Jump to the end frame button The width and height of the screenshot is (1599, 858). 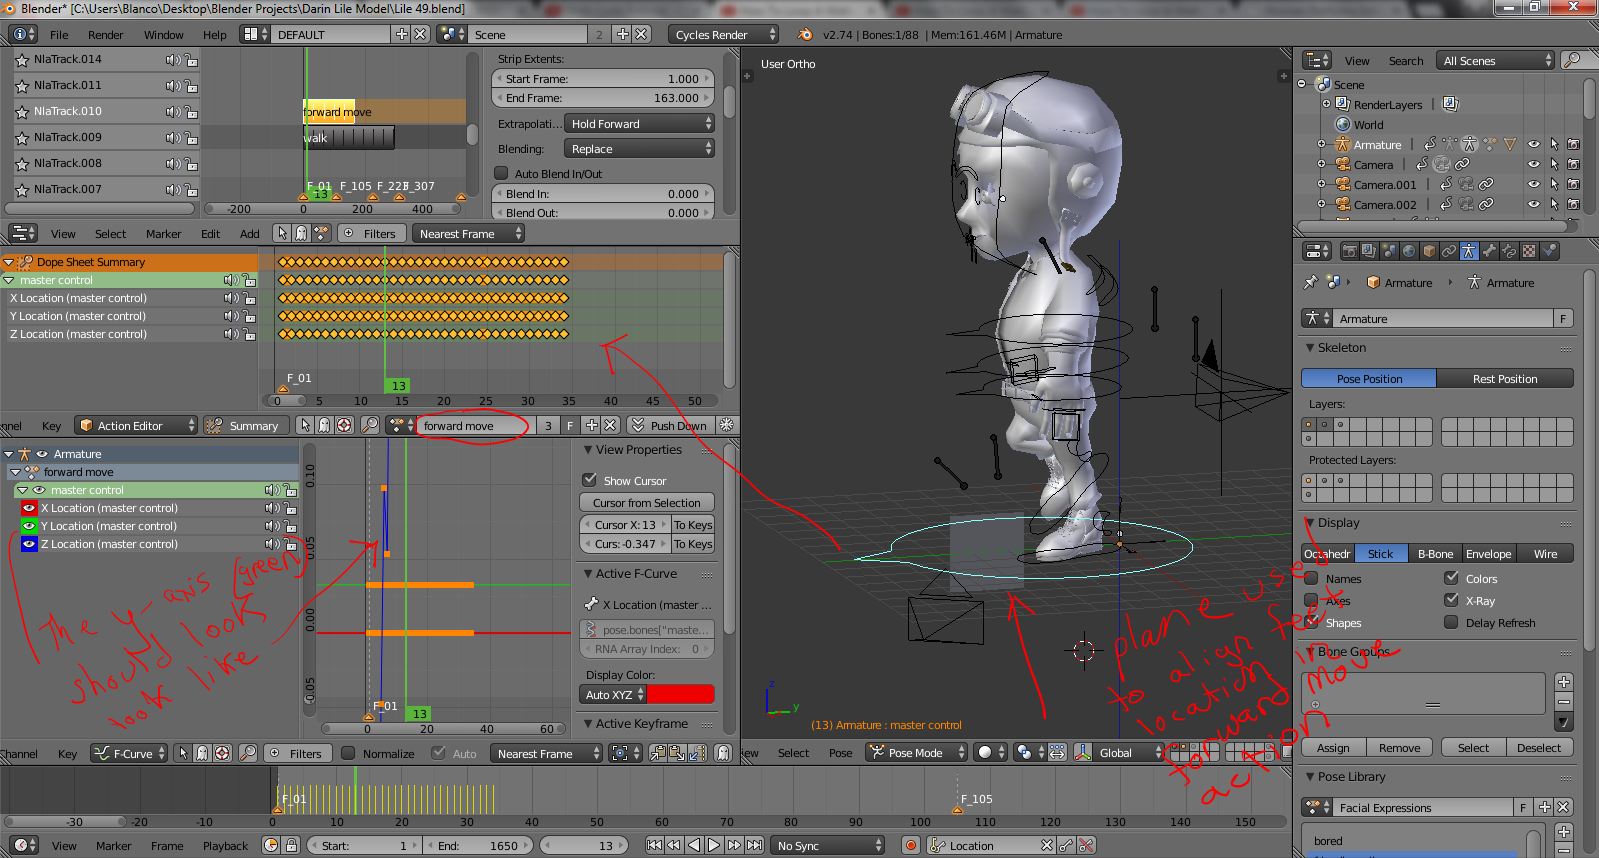[754, 845]
